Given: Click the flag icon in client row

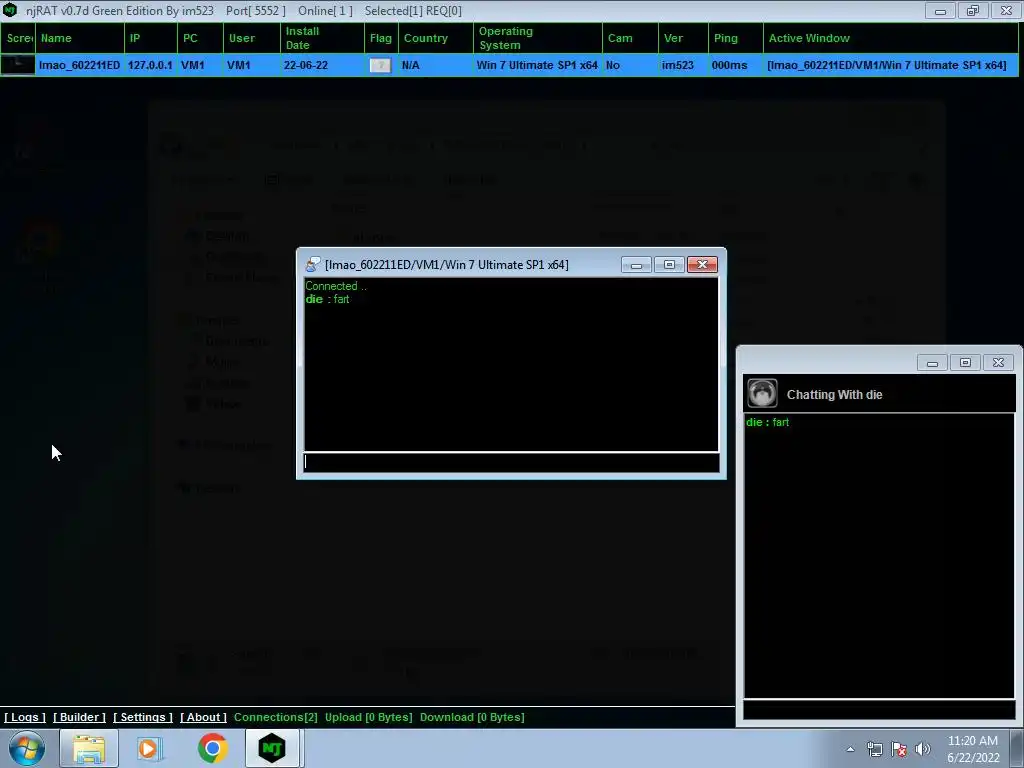Looking at the screenshot, I should (x=380, y=65).
